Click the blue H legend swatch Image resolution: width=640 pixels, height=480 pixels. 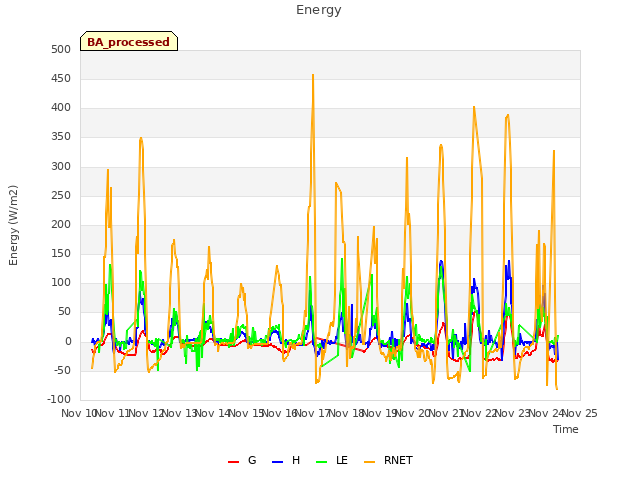[x=277, y=462]
